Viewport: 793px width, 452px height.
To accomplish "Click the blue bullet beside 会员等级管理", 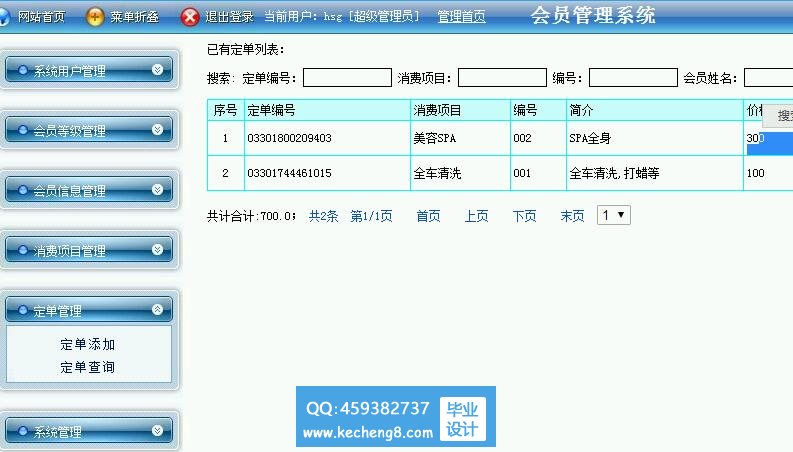I will click(23, 130).
